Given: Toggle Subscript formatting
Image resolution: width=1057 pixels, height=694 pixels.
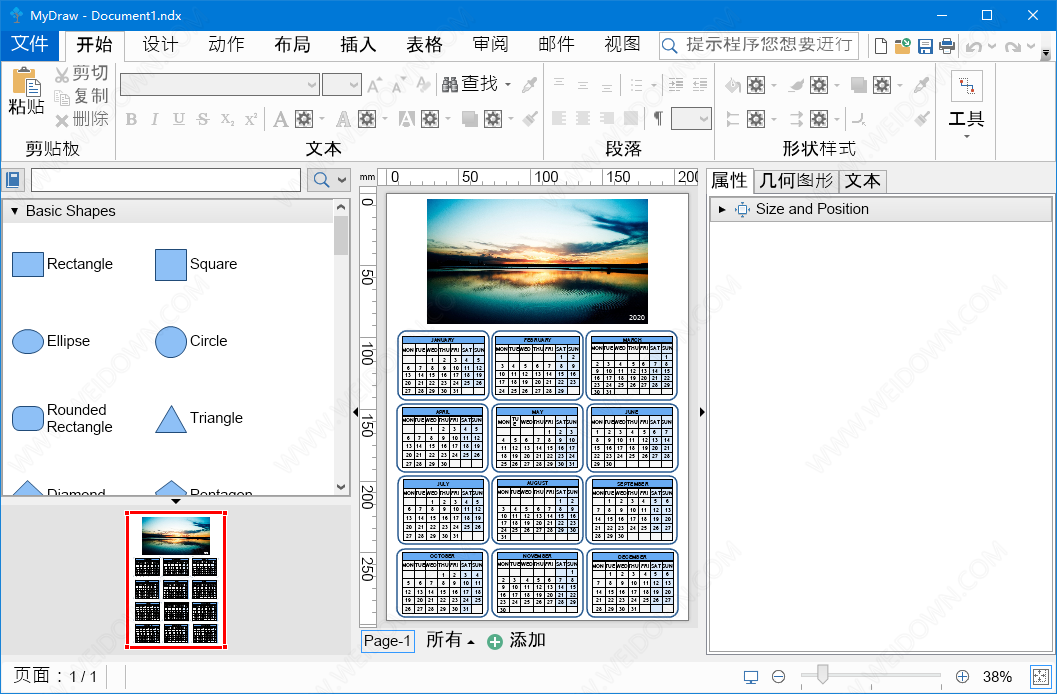Looking at the screenshot, I should [x=227, y=119].
